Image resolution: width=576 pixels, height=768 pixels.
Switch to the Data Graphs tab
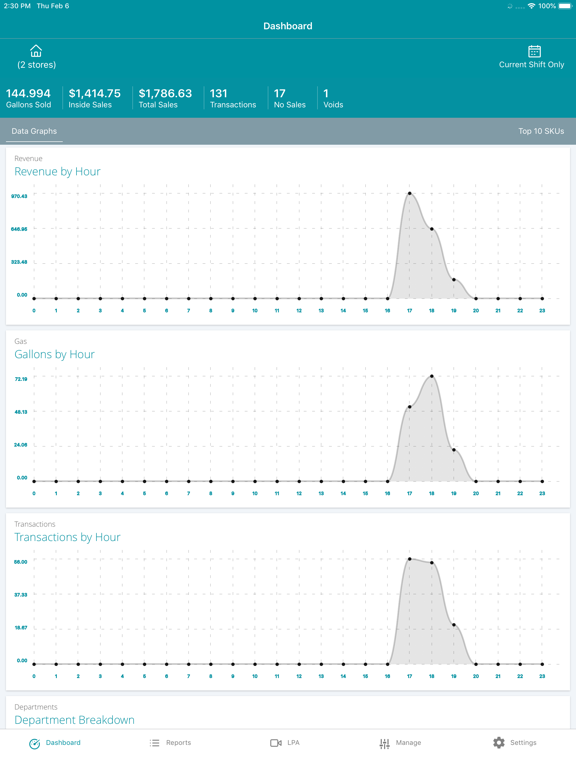point(34,131)
